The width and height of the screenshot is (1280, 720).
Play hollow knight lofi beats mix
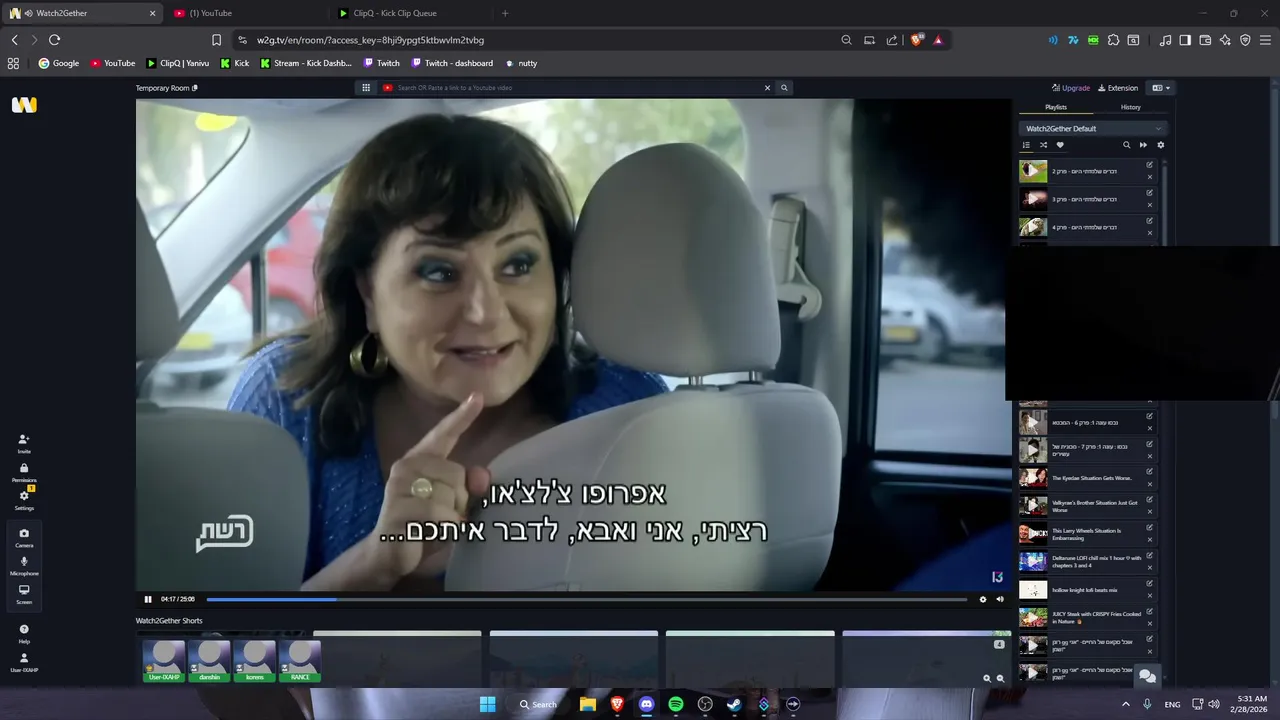pyautogui.click(x=1033, y=590)
